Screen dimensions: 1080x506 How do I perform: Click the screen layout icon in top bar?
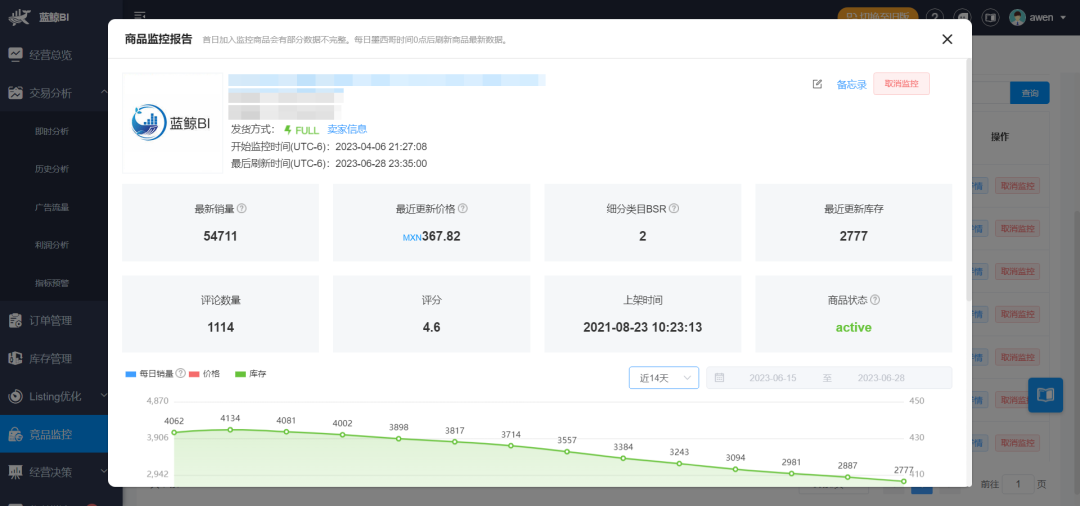990,17
